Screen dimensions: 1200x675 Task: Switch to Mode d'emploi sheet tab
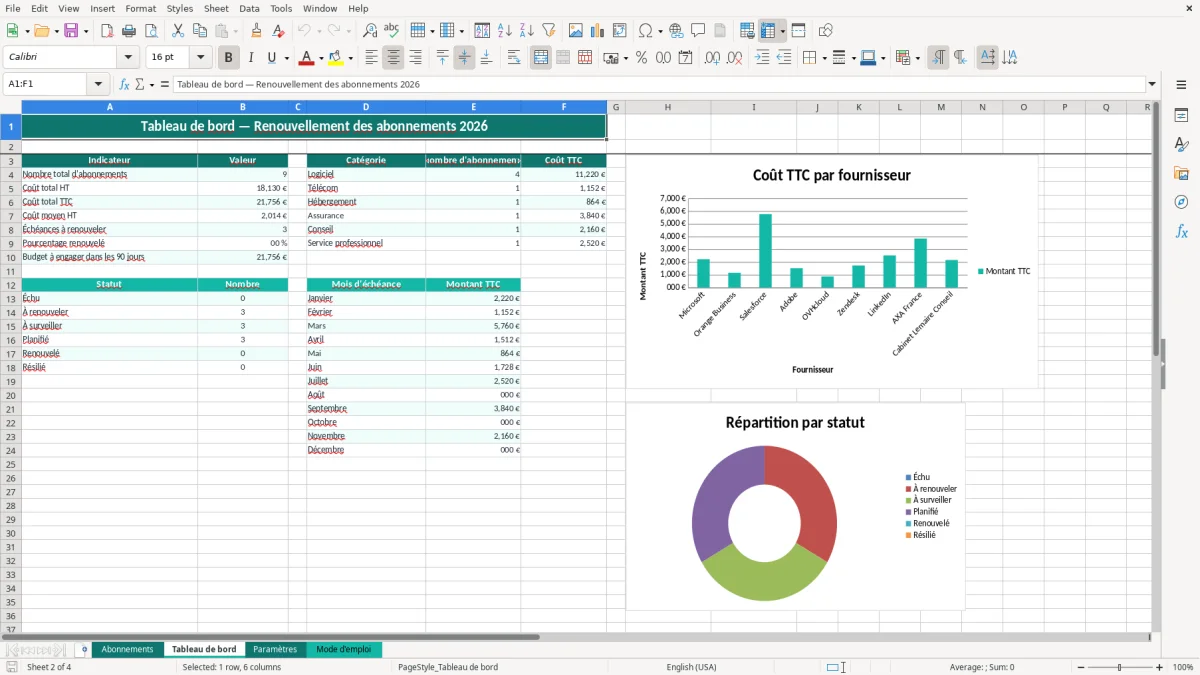343,650
